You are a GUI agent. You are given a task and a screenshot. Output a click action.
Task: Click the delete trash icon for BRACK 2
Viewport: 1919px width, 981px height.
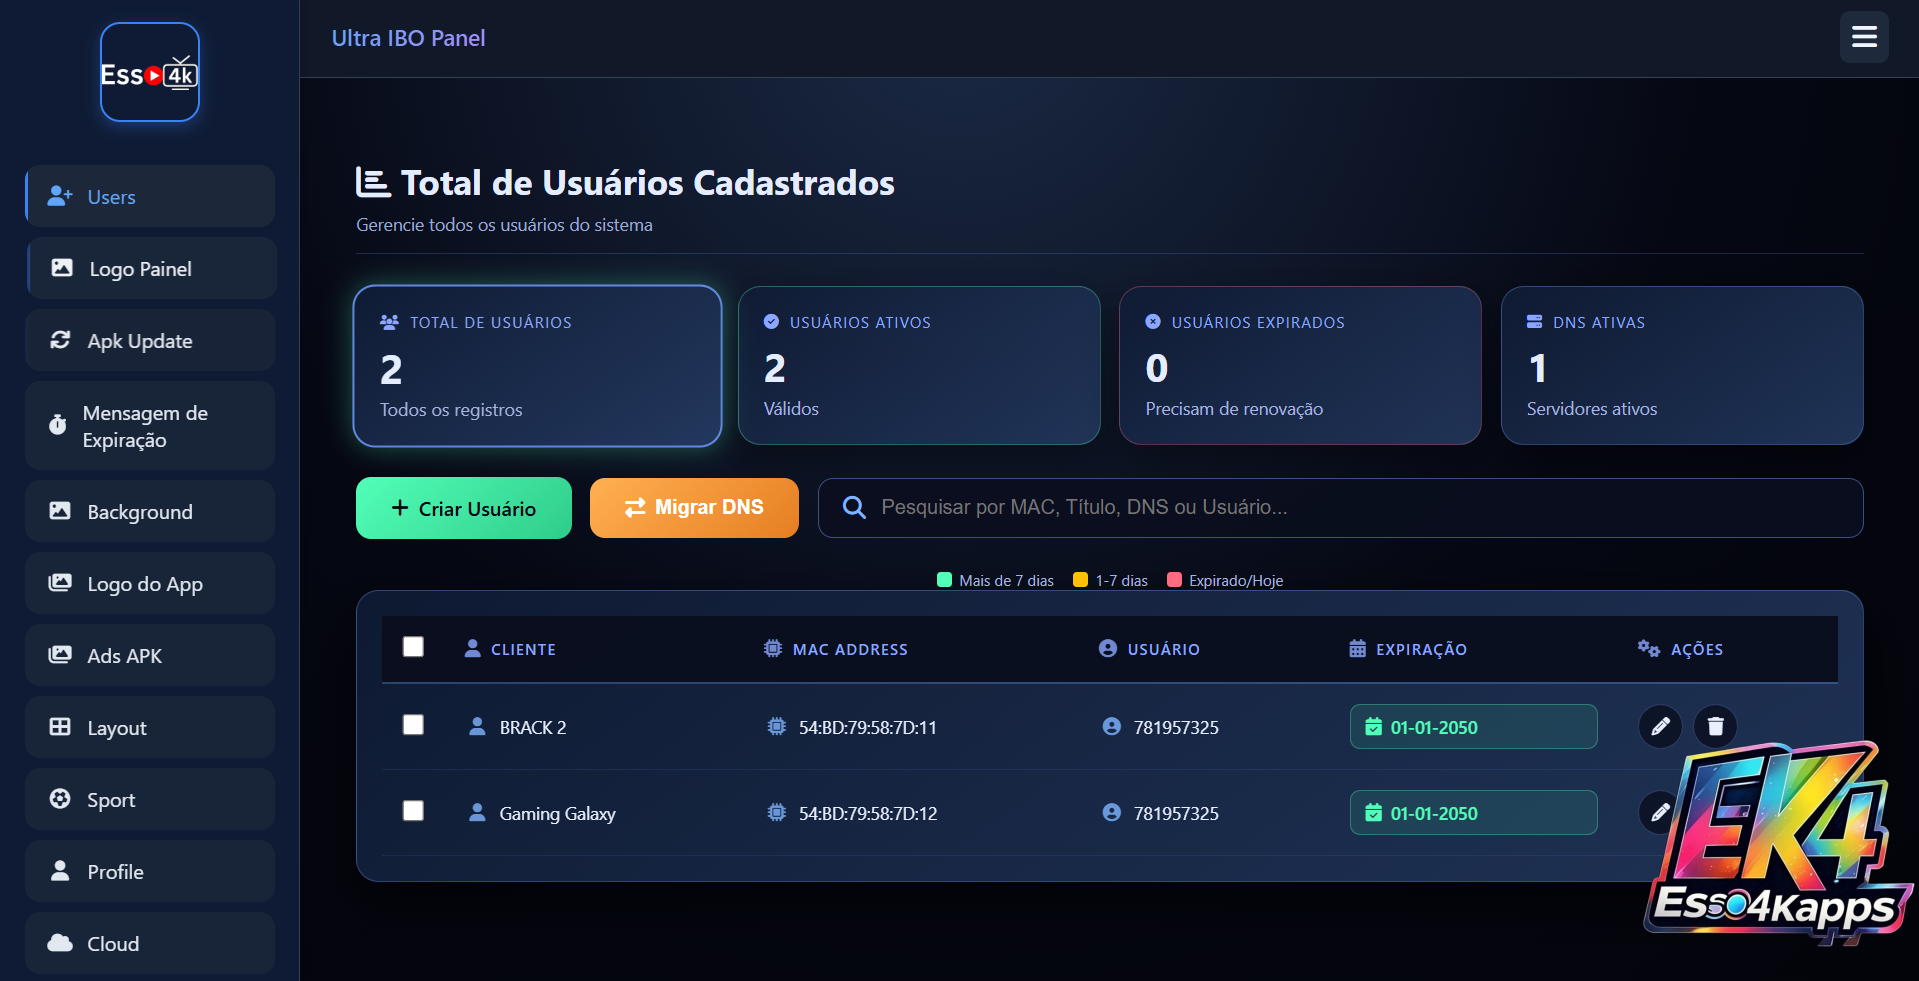coord(1715,726)
